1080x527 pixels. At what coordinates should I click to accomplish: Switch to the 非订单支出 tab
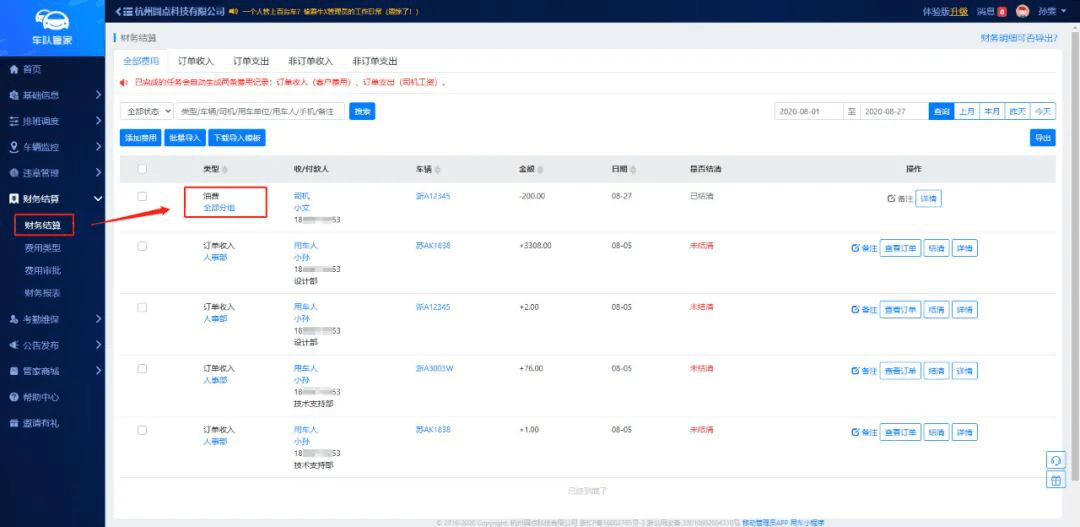pos(375,61)
